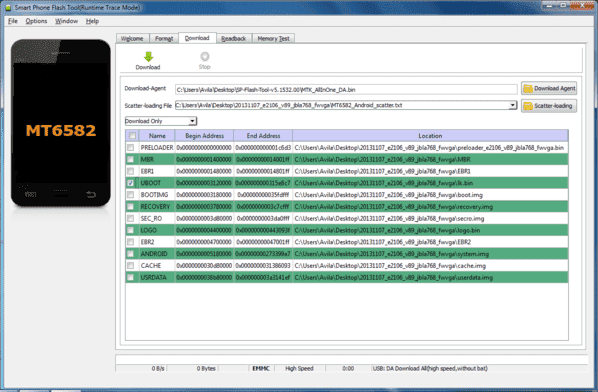Switch to the Format tab
The height and width of the screenshot is (392, 598).
(164, 39)
